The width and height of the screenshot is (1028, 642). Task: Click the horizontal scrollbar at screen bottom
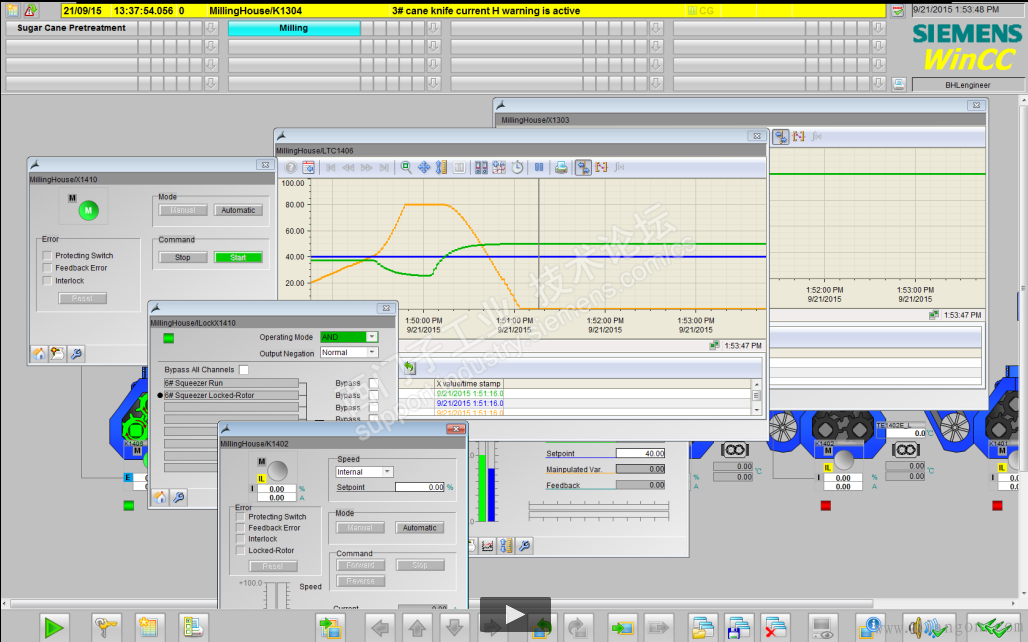click(441, 603)
